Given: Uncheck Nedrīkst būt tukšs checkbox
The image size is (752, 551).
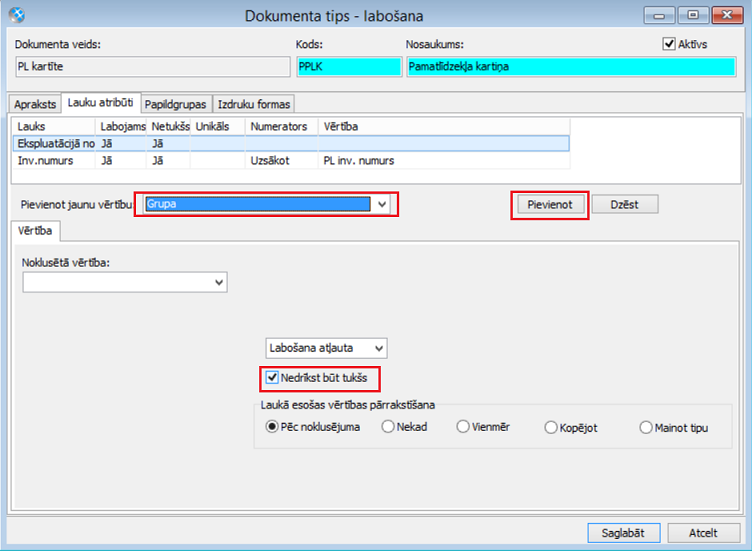Looking at the screenshot, I should click(x=272, y=377).
